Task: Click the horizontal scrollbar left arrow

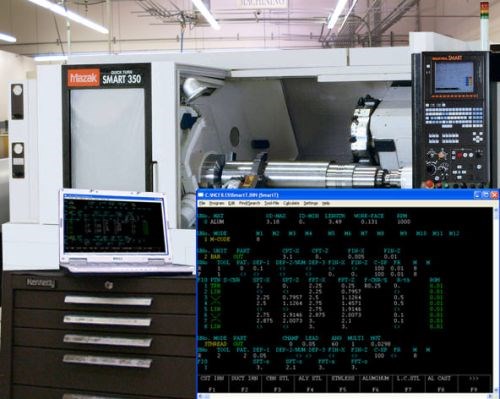Action: click(200, 396)
